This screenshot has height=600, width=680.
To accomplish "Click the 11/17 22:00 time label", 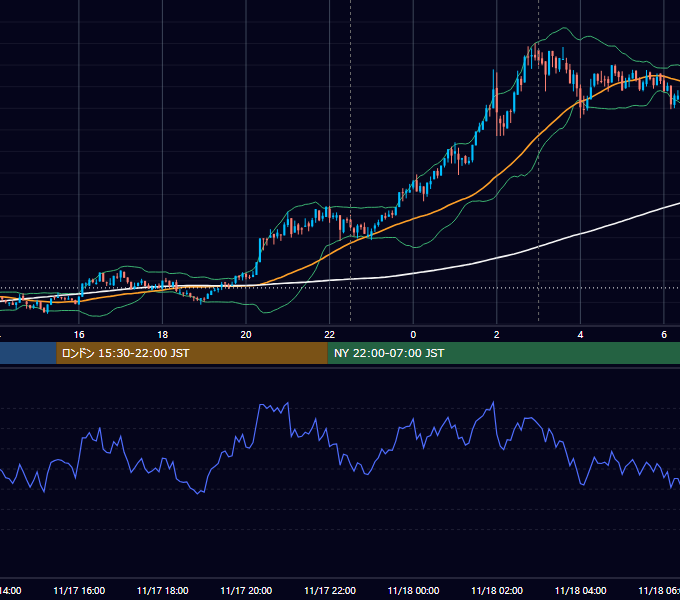I will click(x=330, y=591).
